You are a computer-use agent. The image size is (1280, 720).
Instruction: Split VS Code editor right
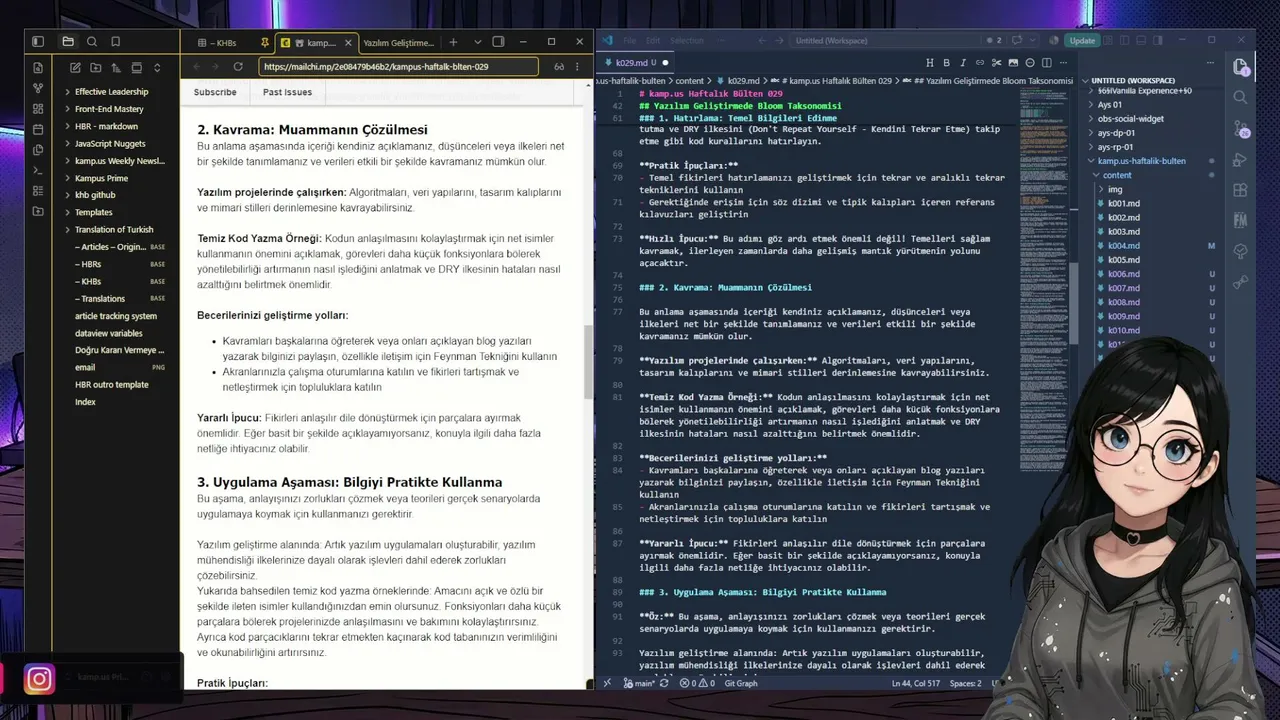(1049, 63)
